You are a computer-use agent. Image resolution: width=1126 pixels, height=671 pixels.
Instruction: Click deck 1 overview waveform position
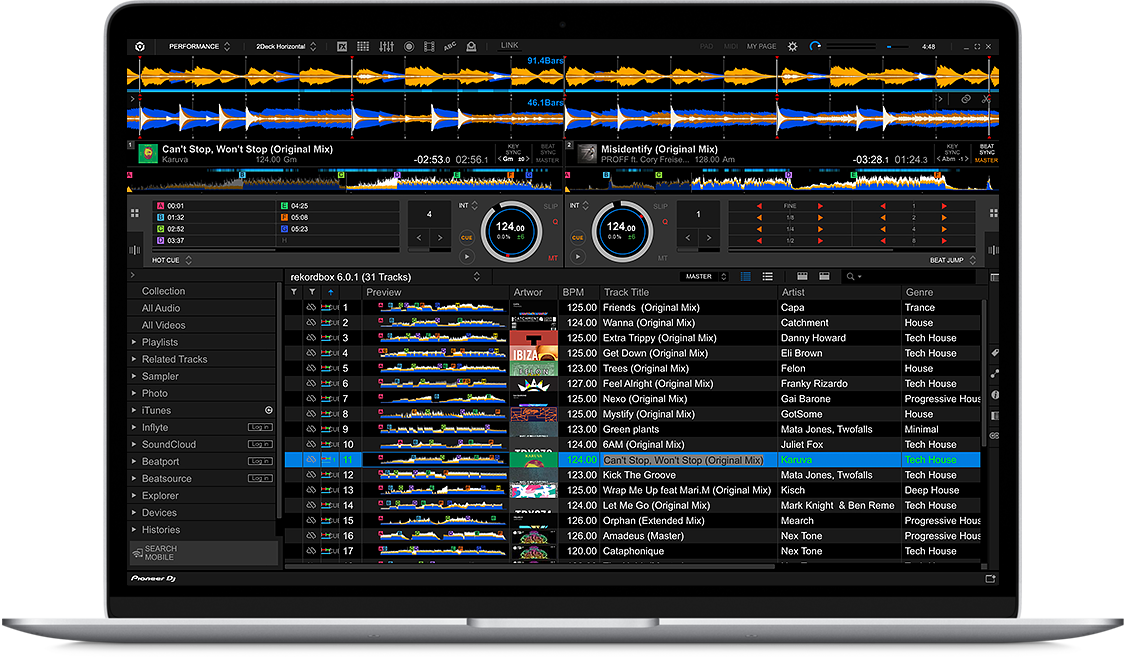tap(345, 180)
